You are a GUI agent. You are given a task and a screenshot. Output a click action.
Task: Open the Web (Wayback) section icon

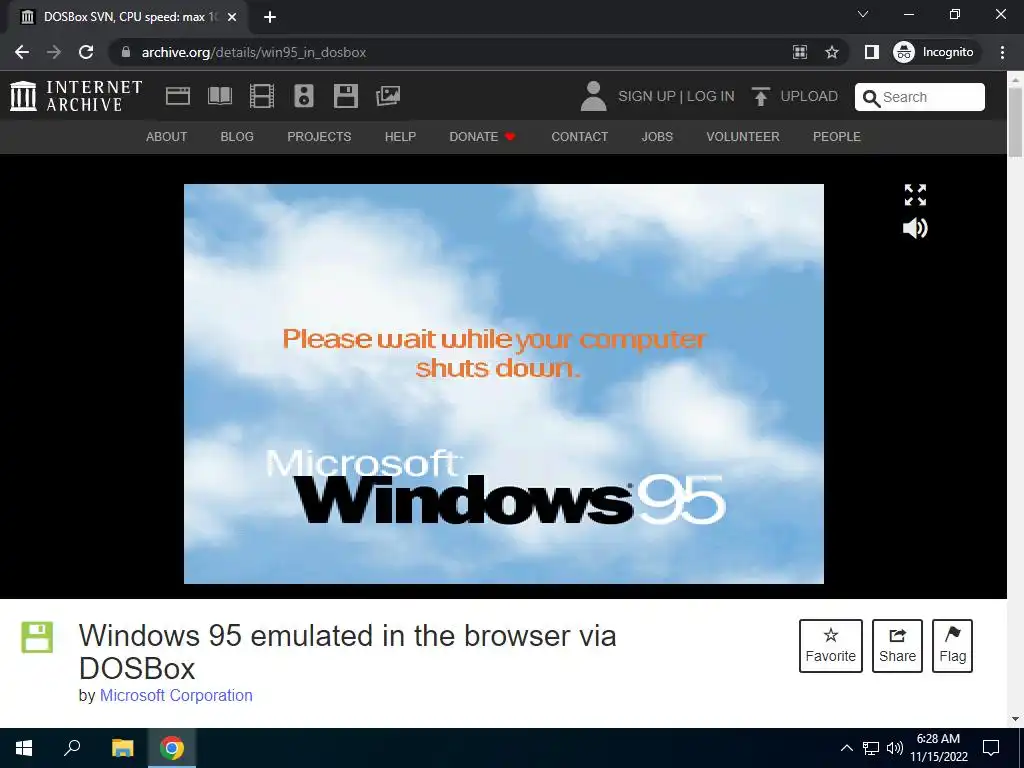[x=178, y=96]
